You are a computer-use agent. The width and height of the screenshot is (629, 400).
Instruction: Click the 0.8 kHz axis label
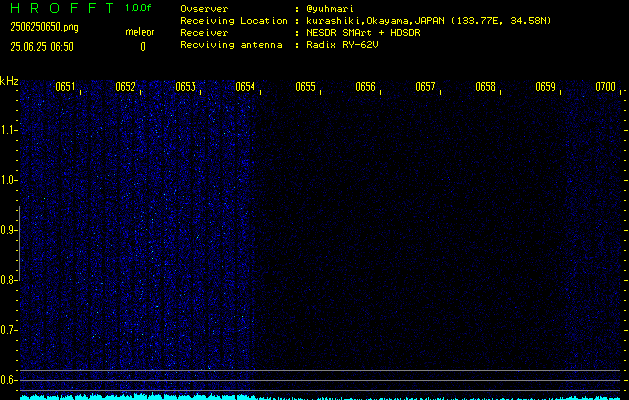8,280
